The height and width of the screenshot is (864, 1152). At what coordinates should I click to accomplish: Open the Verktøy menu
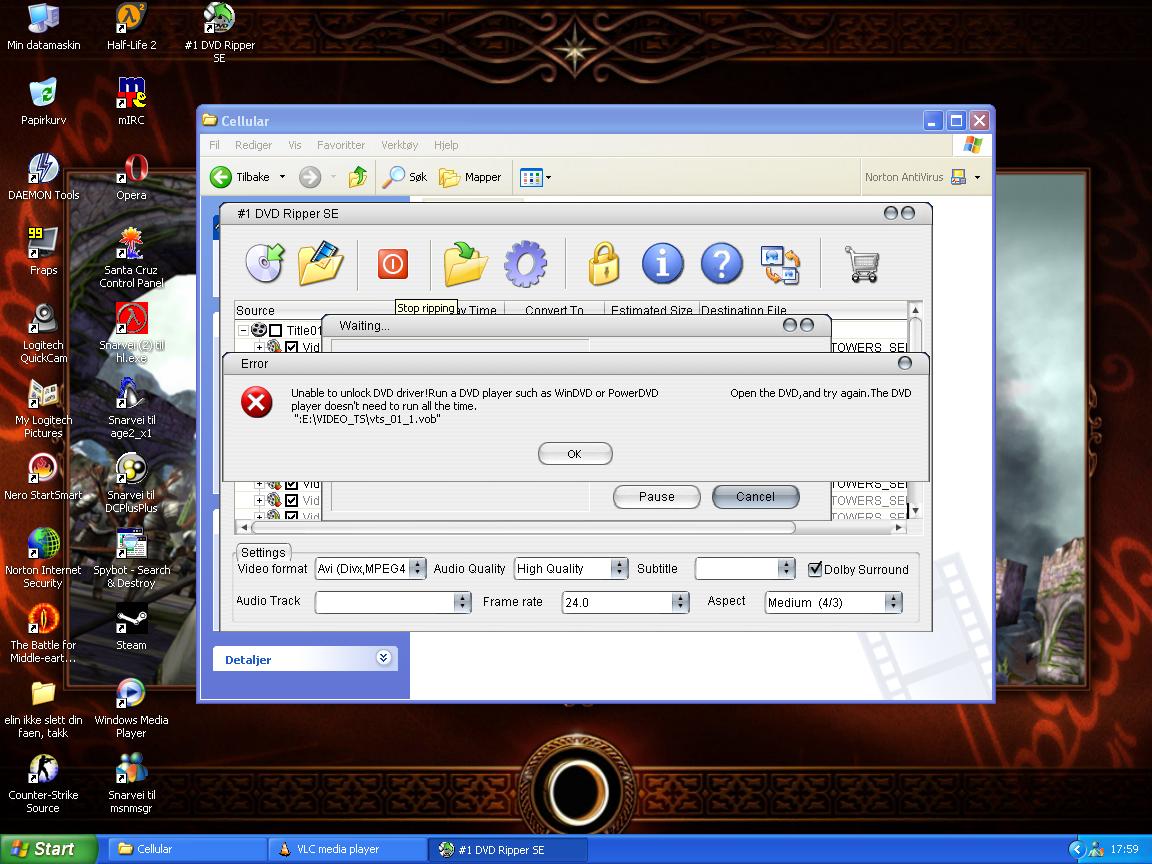400,145
